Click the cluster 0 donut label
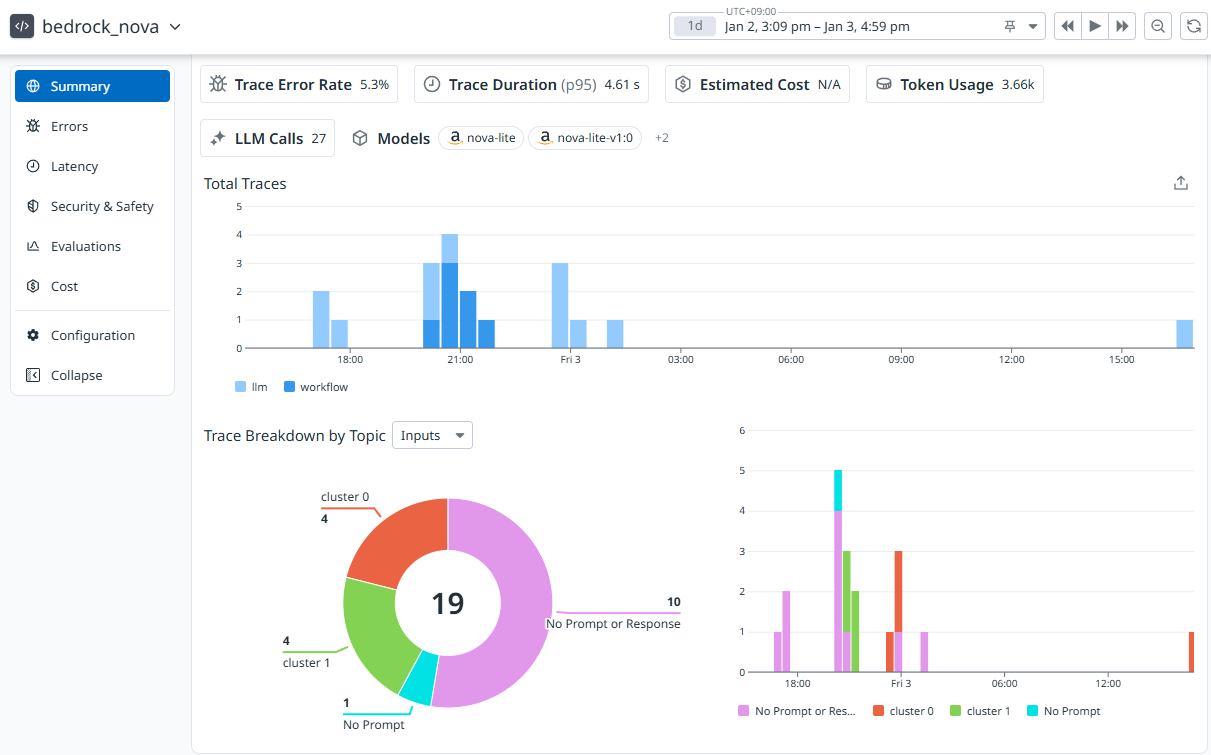The width and height of the screenshot is (1211, 755). point(345,496)
